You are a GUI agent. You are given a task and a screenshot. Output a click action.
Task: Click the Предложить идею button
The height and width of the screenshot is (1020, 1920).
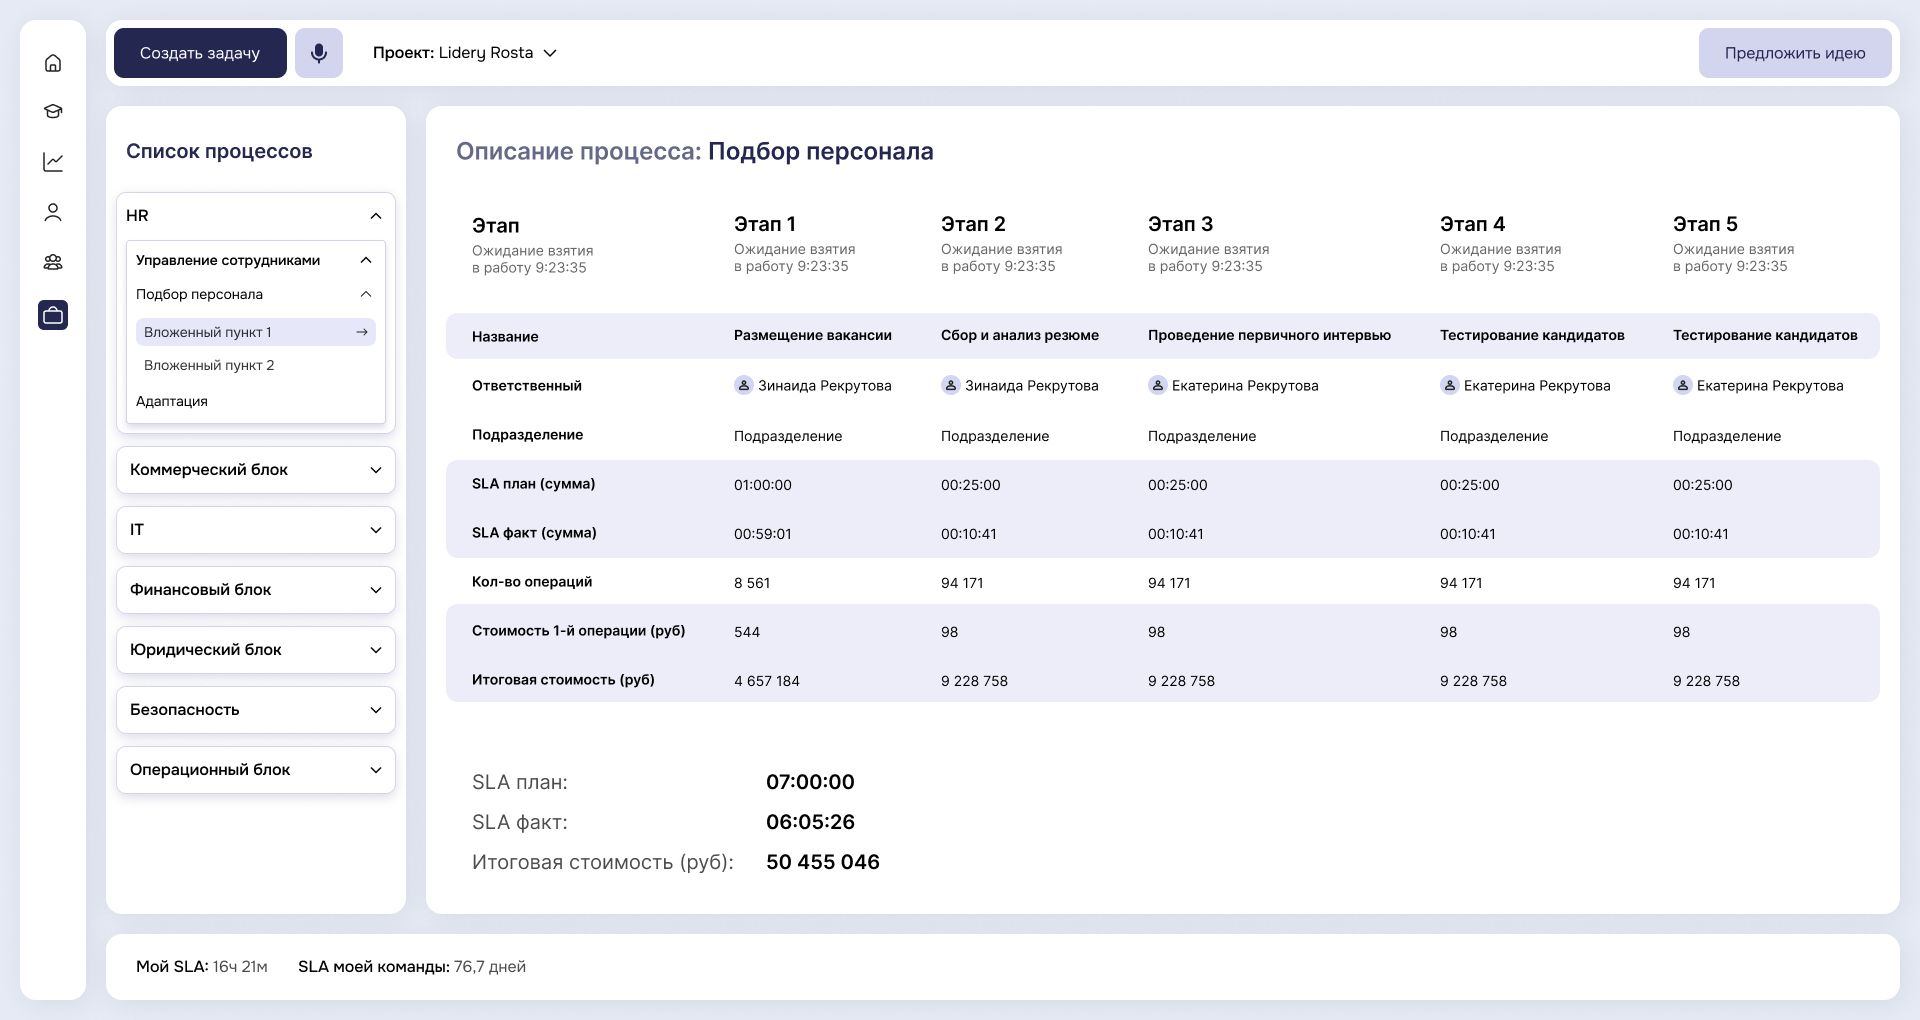coord(1794,53)
